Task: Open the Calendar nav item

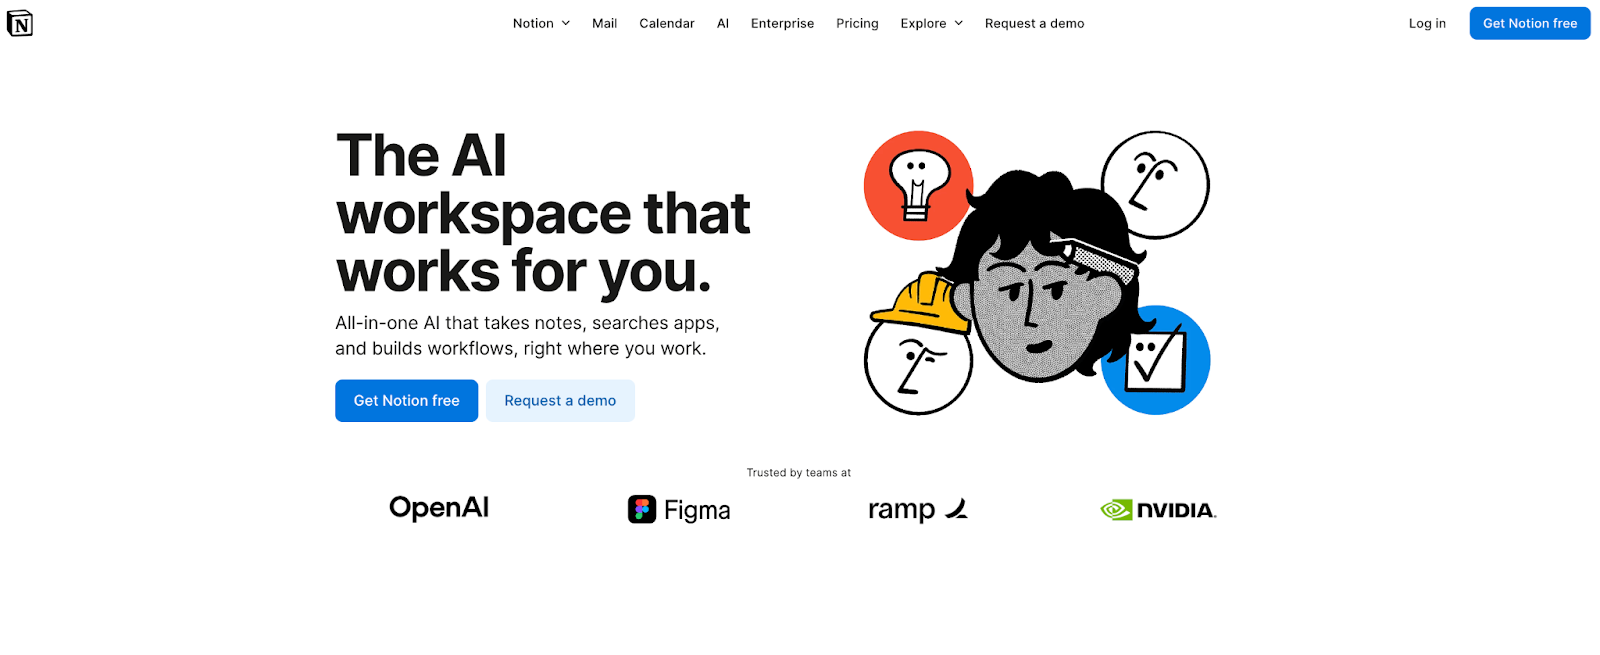Action: tap(667, 23)
